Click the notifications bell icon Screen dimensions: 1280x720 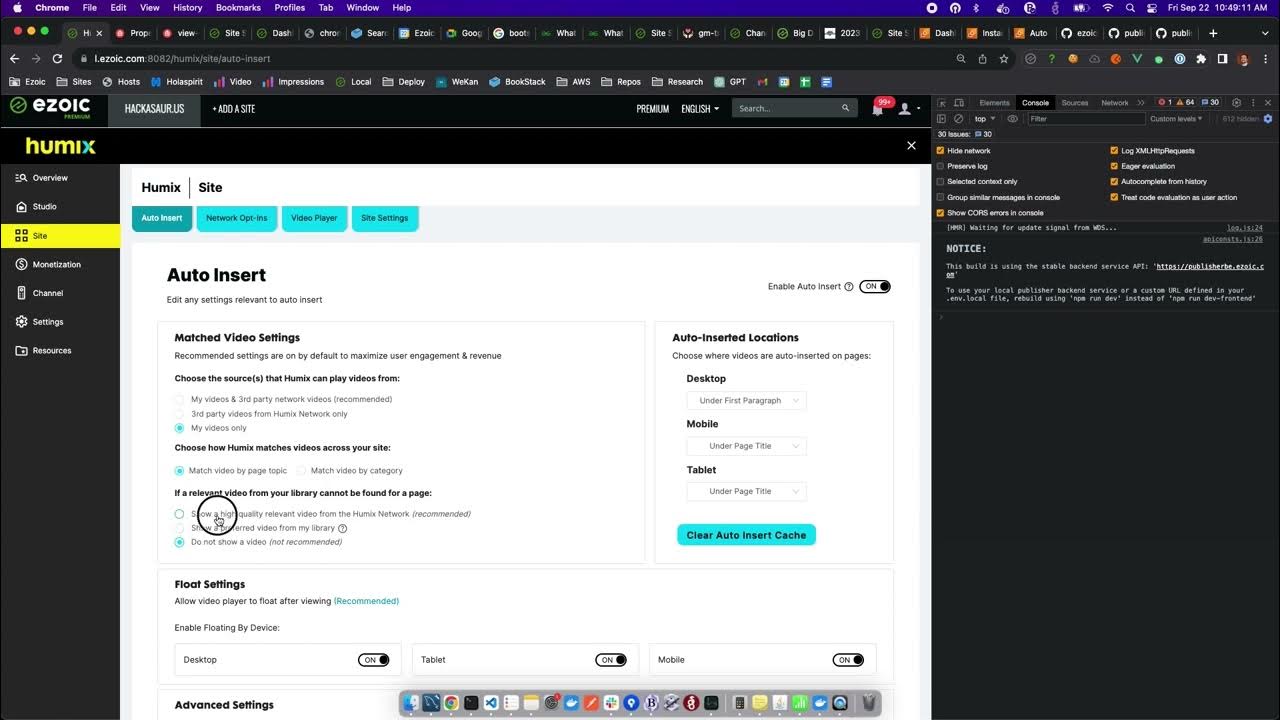(877, 109)
